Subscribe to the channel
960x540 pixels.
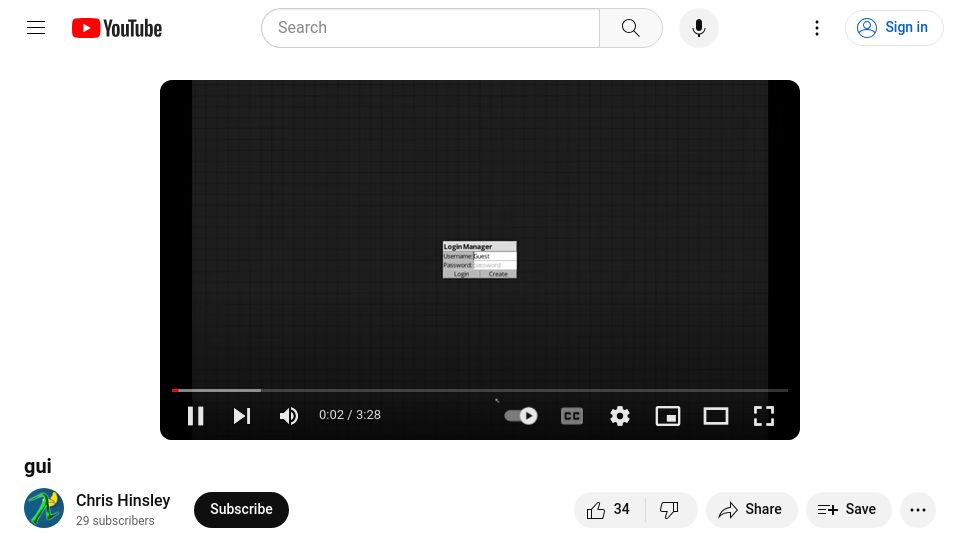pos(241,509)
